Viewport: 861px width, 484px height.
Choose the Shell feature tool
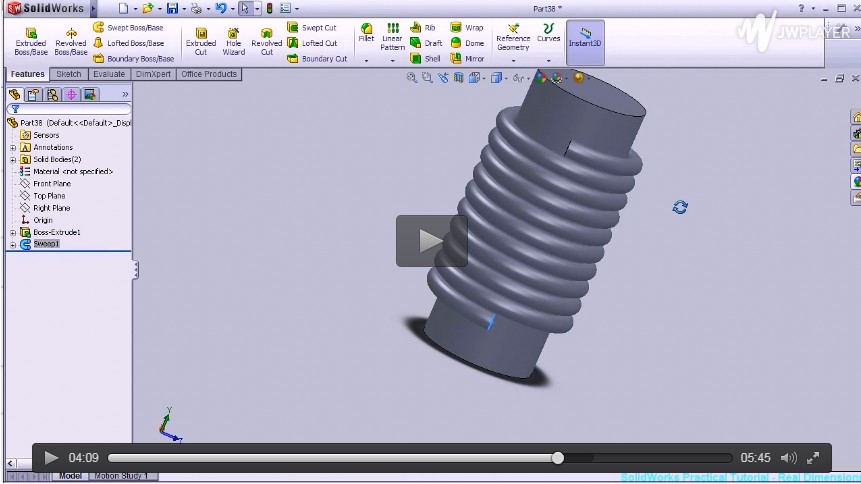[425, 59]
